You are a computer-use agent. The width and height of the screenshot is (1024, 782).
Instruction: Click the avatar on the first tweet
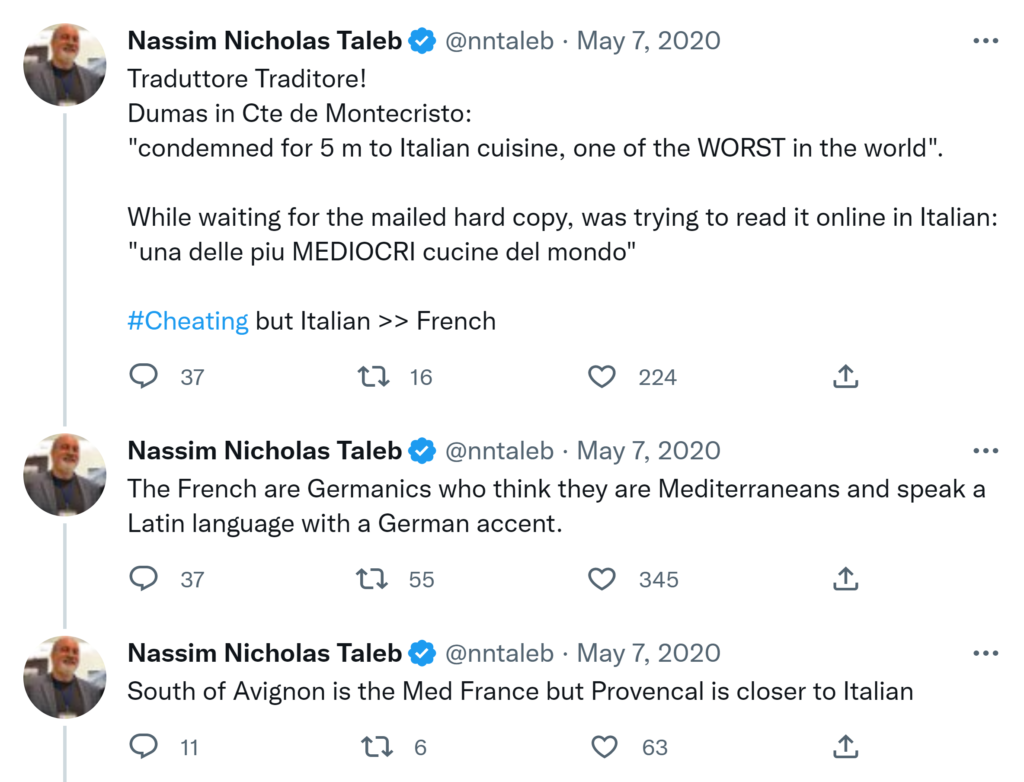(65, 64)
